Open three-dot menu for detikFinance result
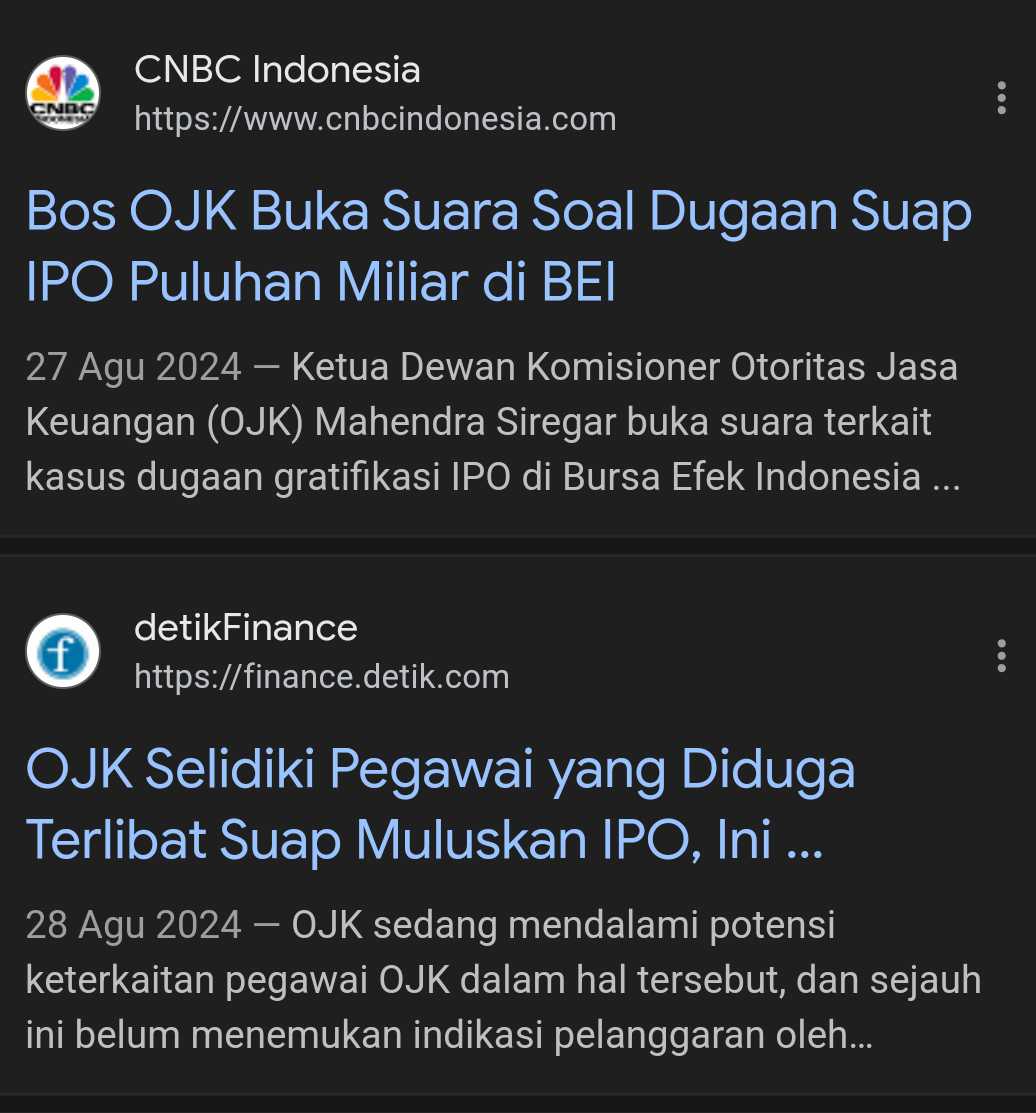1036x1113 pixels. pos(1001,656)
